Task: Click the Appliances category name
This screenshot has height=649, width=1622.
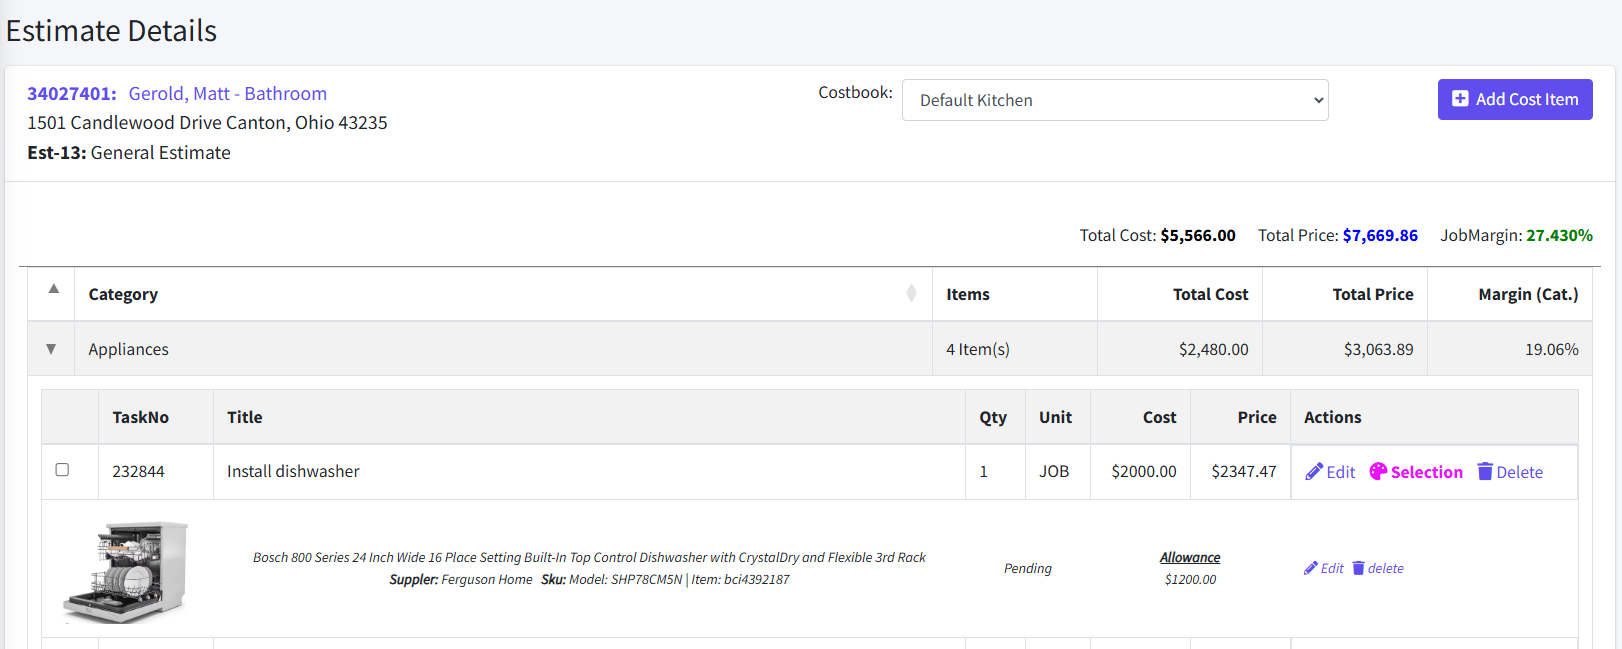Action: 128,349
